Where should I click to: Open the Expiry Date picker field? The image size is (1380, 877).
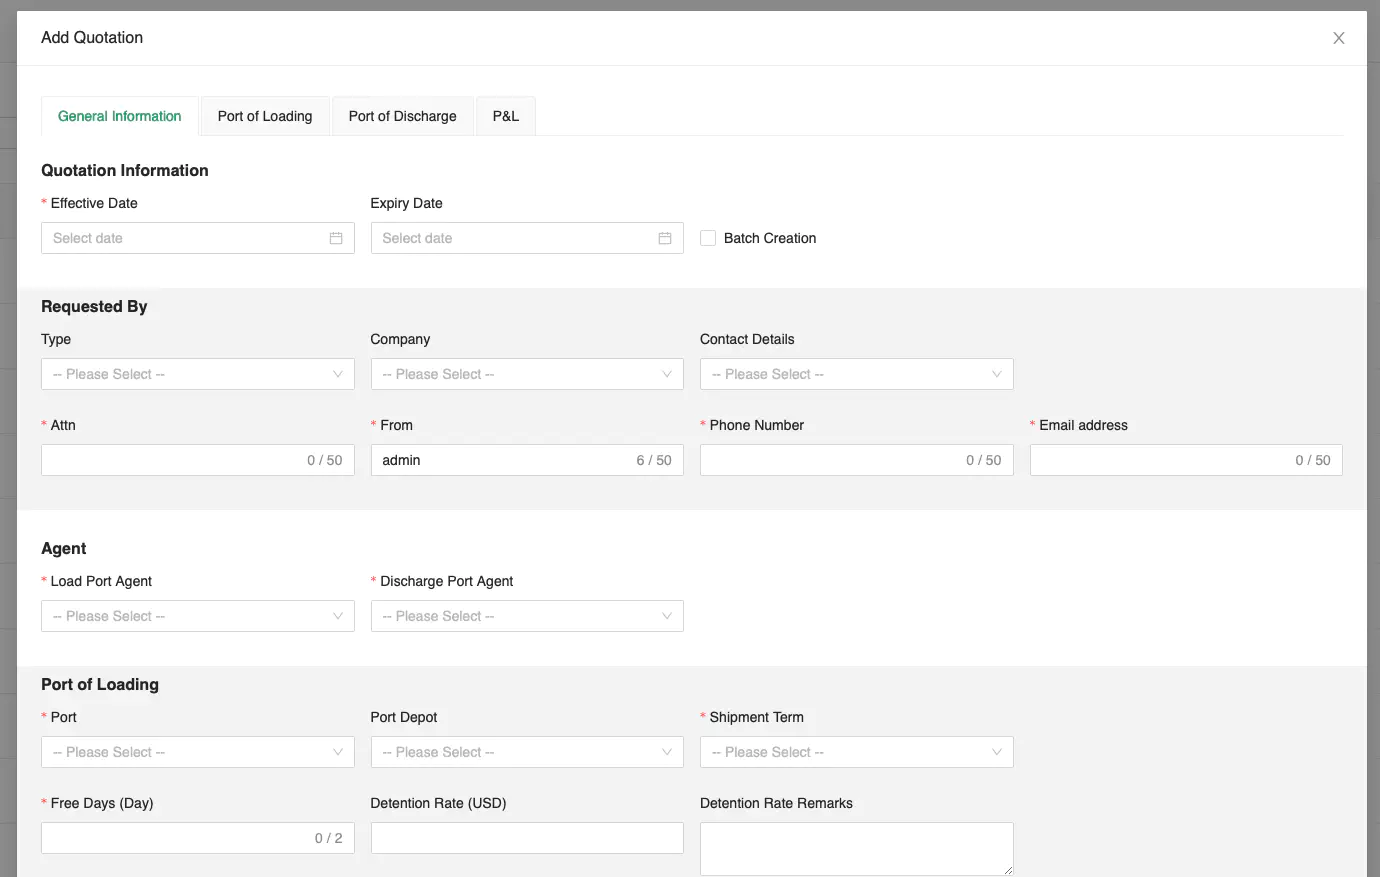point(527,238)
